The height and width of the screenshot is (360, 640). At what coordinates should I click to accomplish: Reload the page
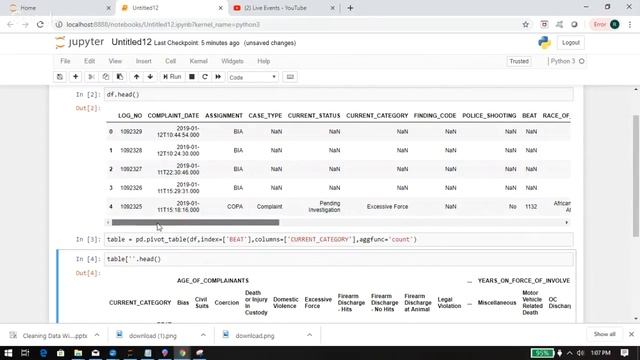[40, 24]
